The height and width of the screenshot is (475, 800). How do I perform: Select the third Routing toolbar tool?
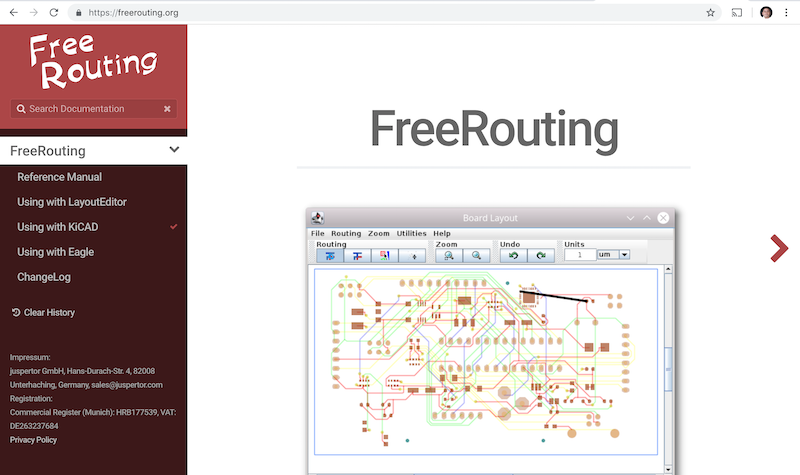tap(385, 256)
